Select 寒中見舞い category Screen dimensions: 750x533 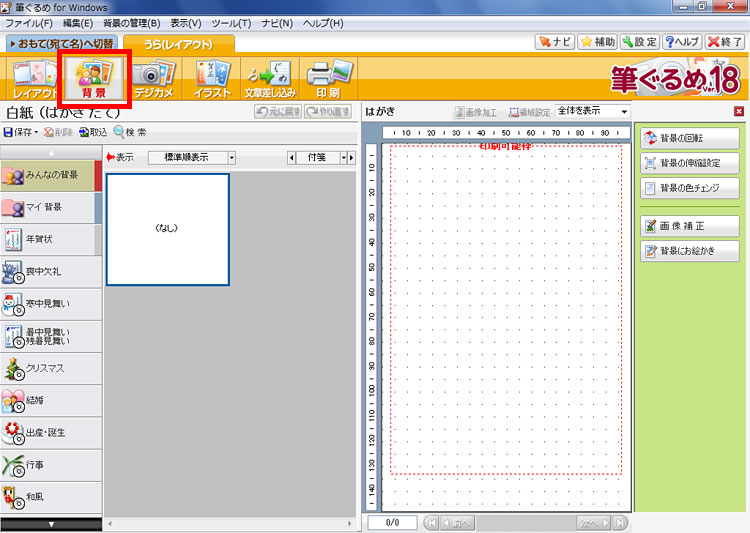tap(51, 304)
